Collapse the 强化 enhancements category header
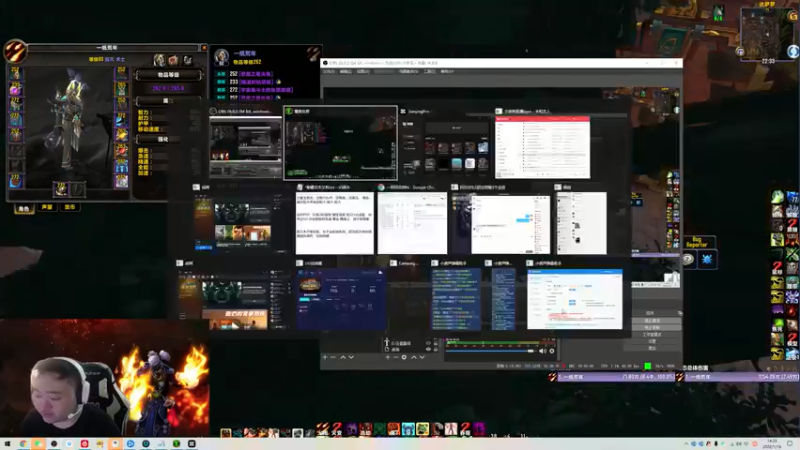Screen dimensions: 800x450 pyautogui.click(x=168, y=139)
